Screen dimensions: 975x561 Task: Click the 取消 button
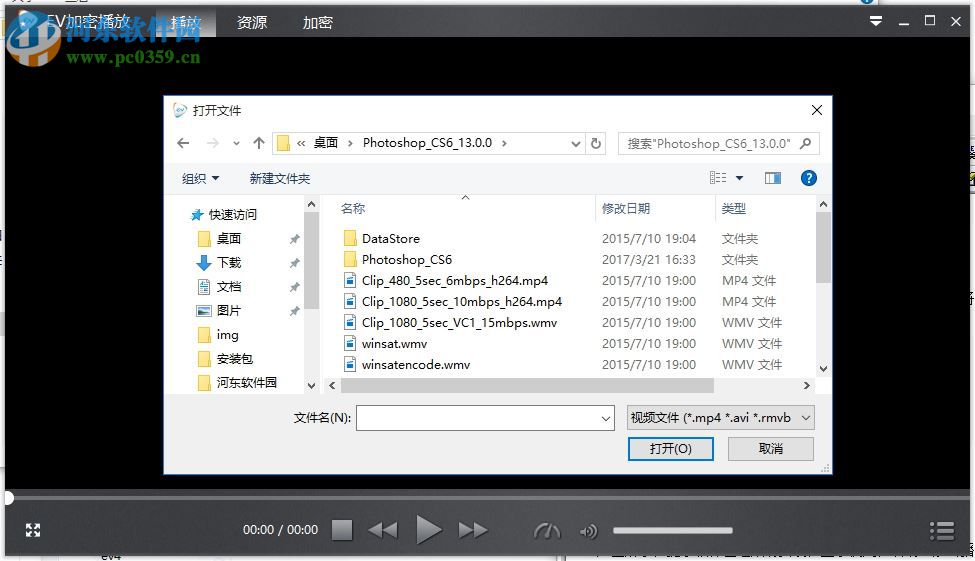(770, 448)
